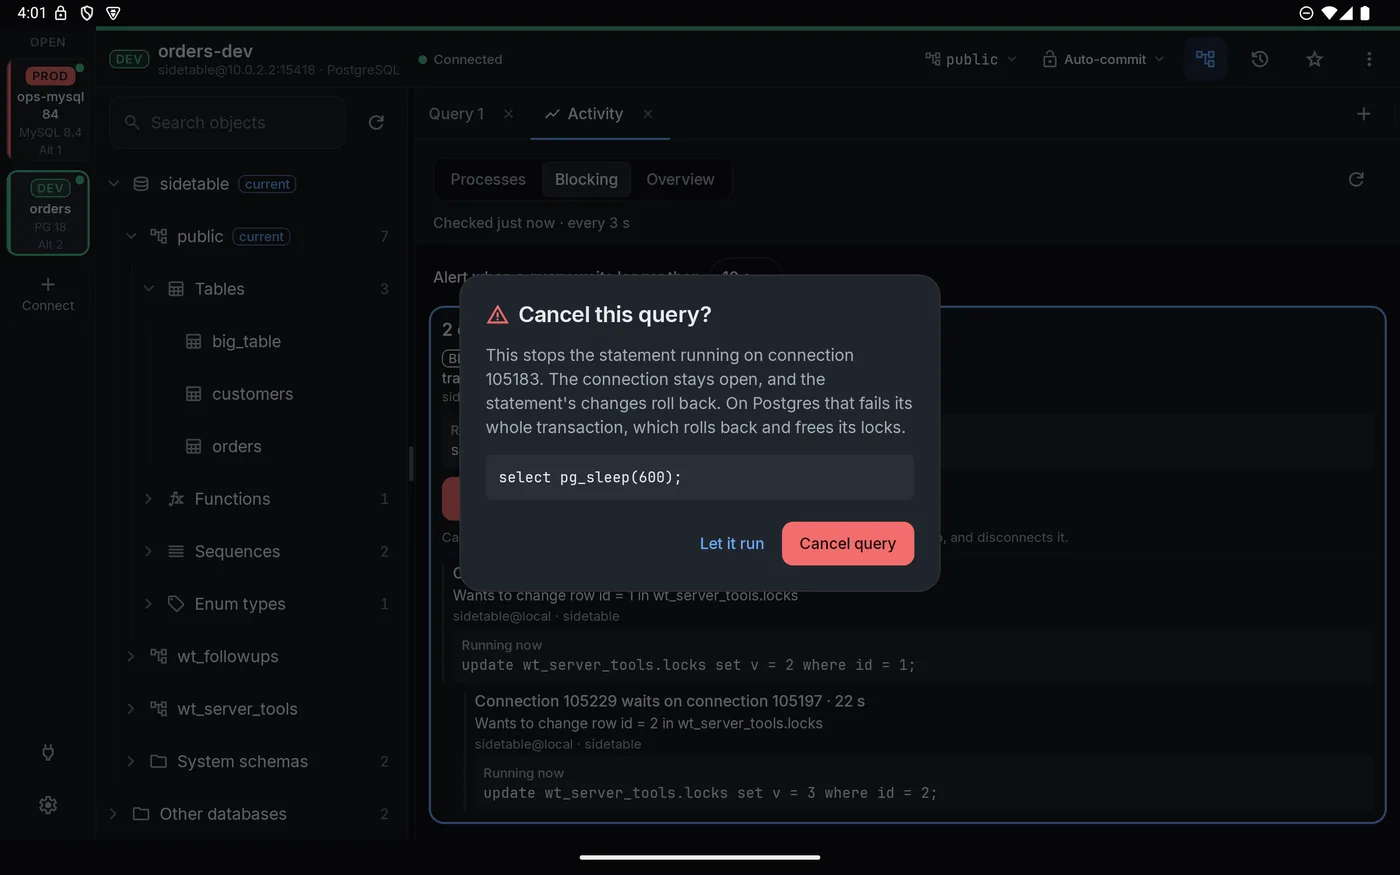The image size is (1400, 875).
Task: Expand the Sequences folder
Action: (148, 551)
